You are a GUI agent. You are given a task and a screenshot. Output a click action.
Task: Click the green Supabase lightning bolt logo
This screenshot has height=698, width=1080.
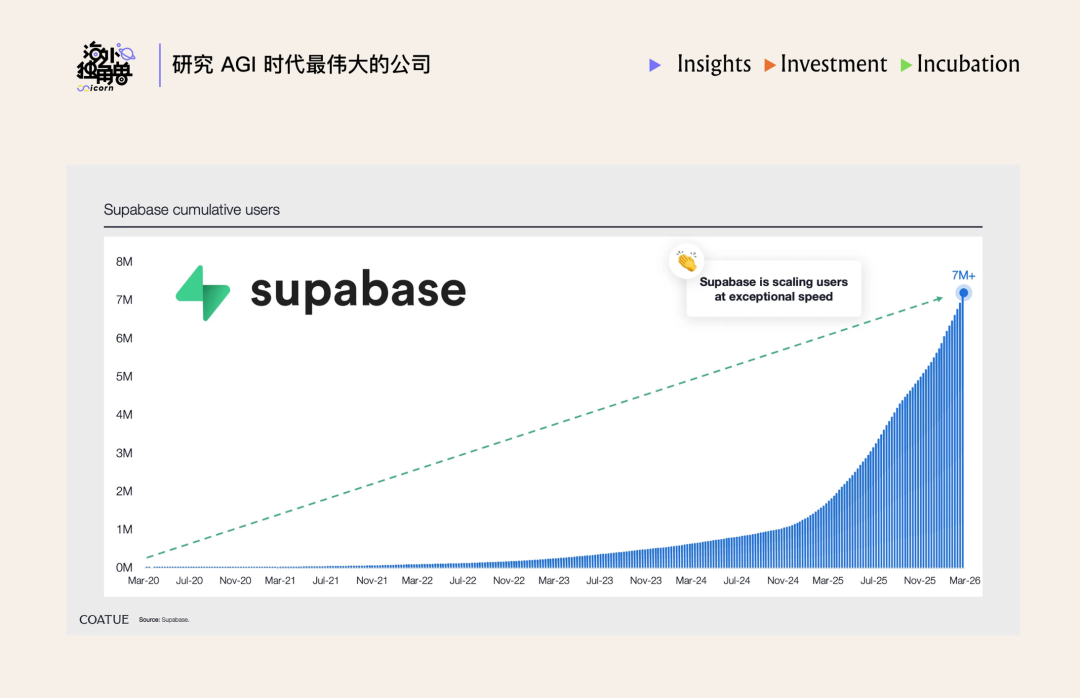coord(202,293)
